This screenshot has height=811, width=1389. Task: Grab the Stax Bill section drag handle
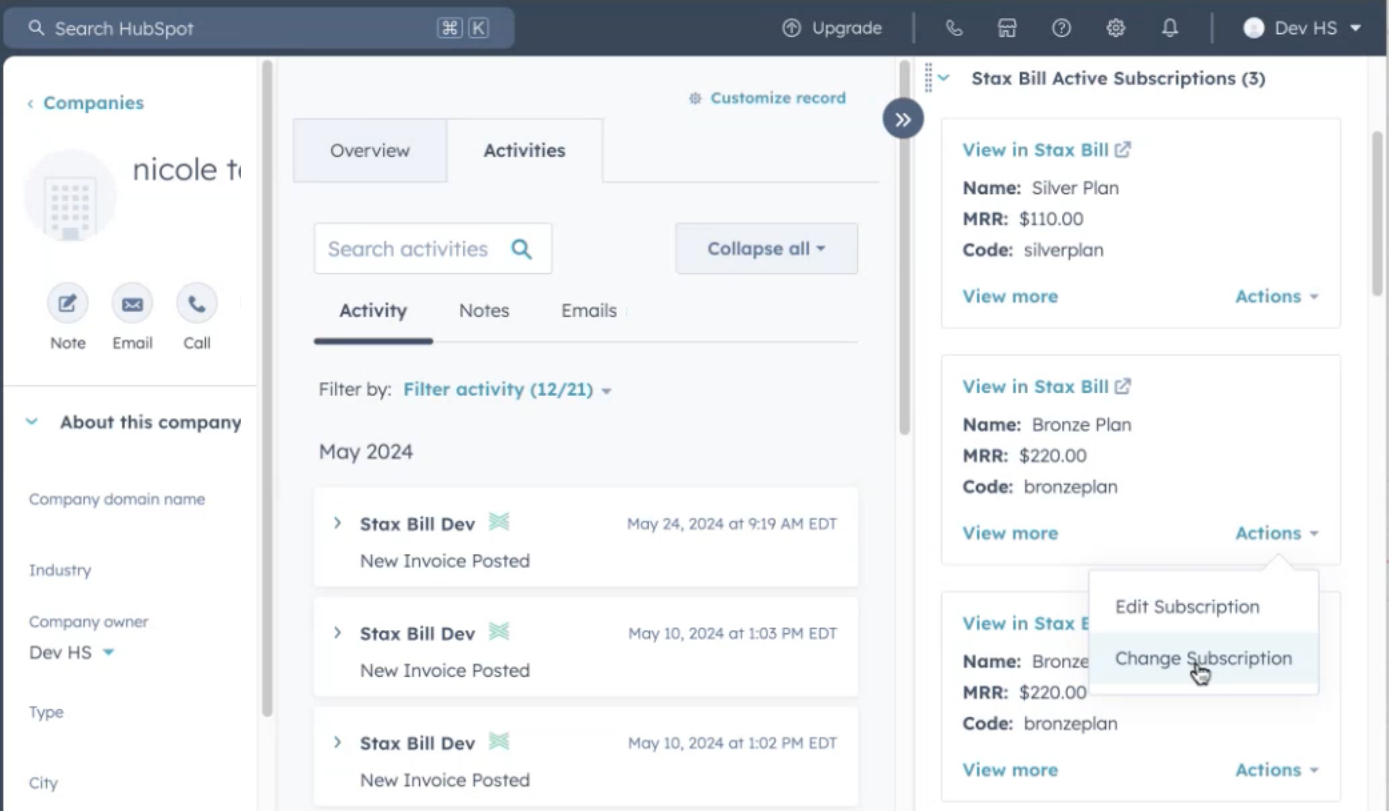tap(928, 78)
